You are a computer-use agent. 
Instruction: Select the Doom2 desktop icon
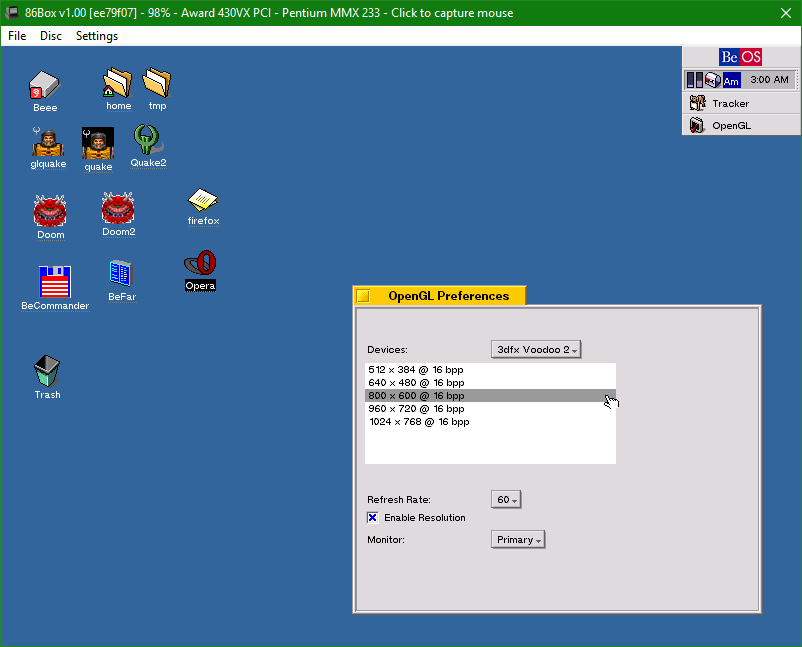pos(118,210)
